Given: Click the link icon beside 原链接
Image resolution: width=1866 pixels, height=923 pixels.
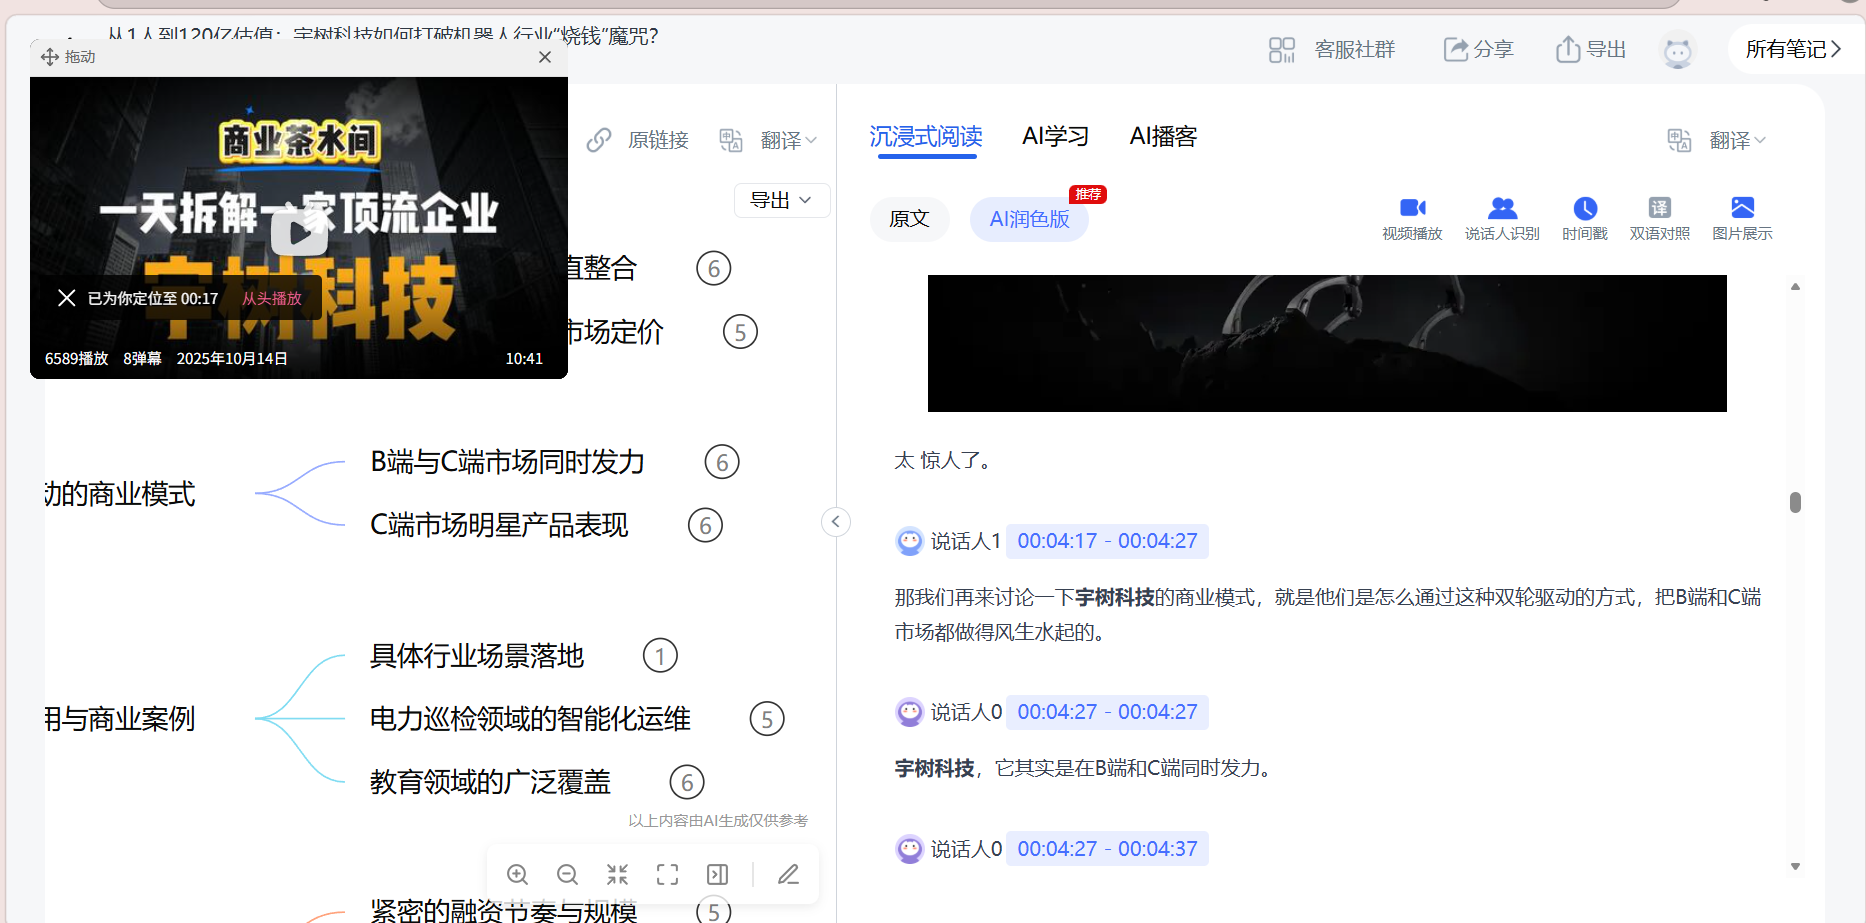Looking at the screenshot, I should (x=599, y=140).
